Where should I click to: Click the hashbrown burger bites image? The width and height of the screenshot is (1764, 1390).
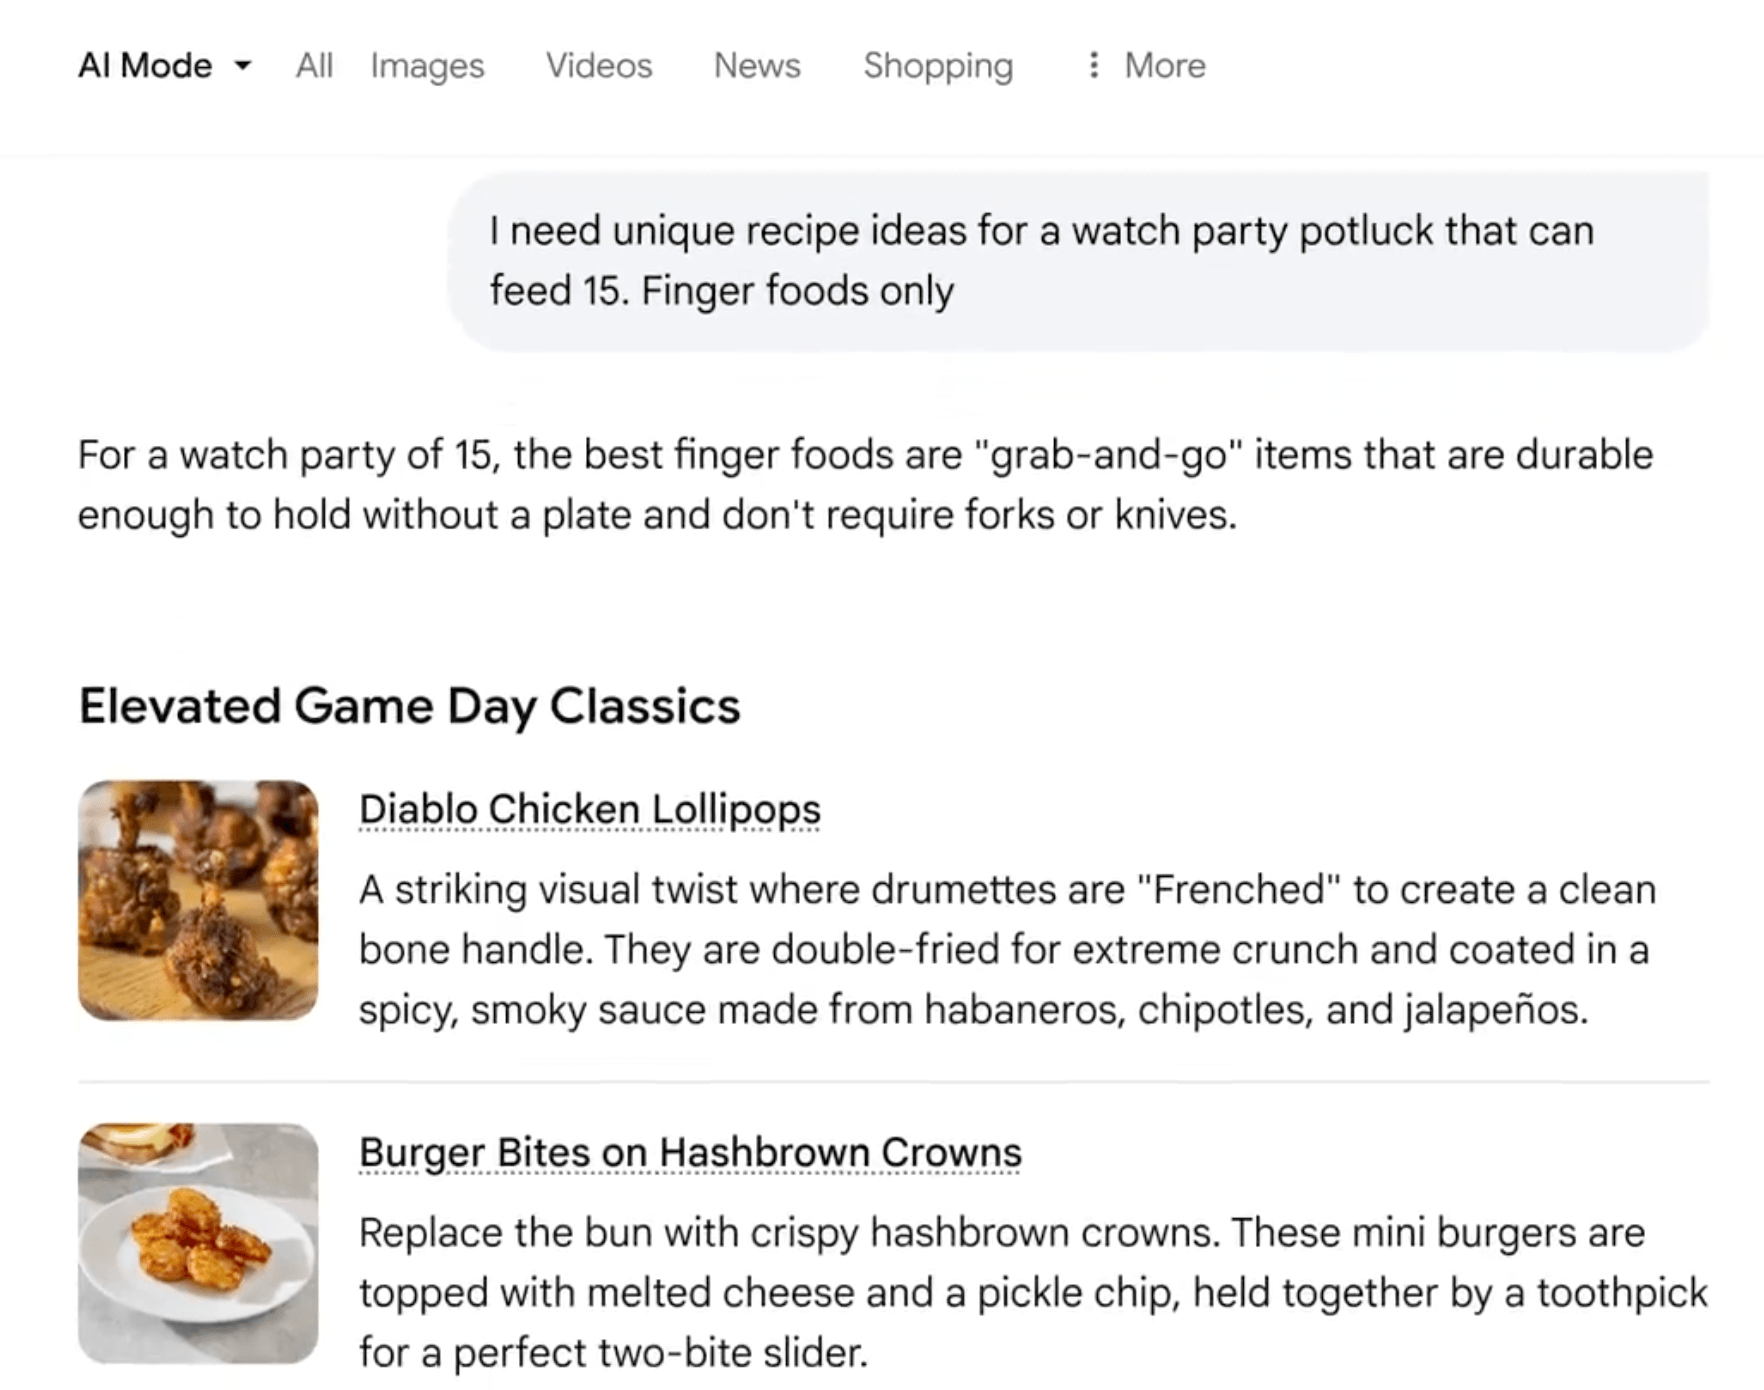tap(198, 1243)
